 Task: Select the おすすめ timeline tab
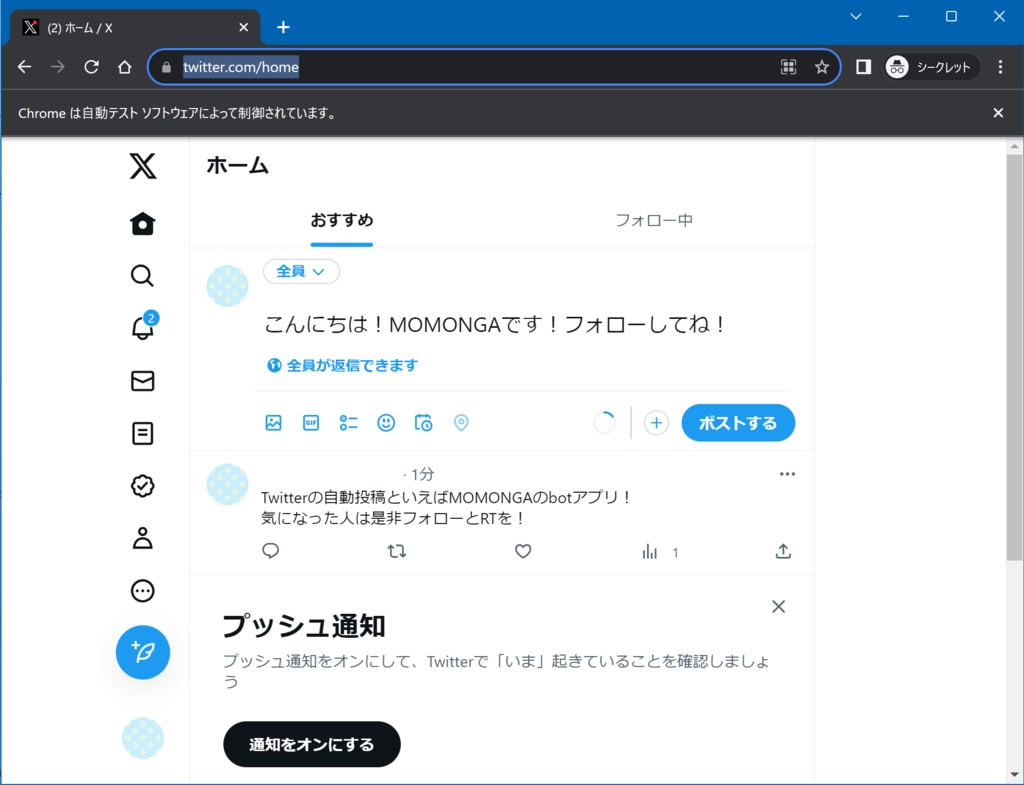click(341, 220)
